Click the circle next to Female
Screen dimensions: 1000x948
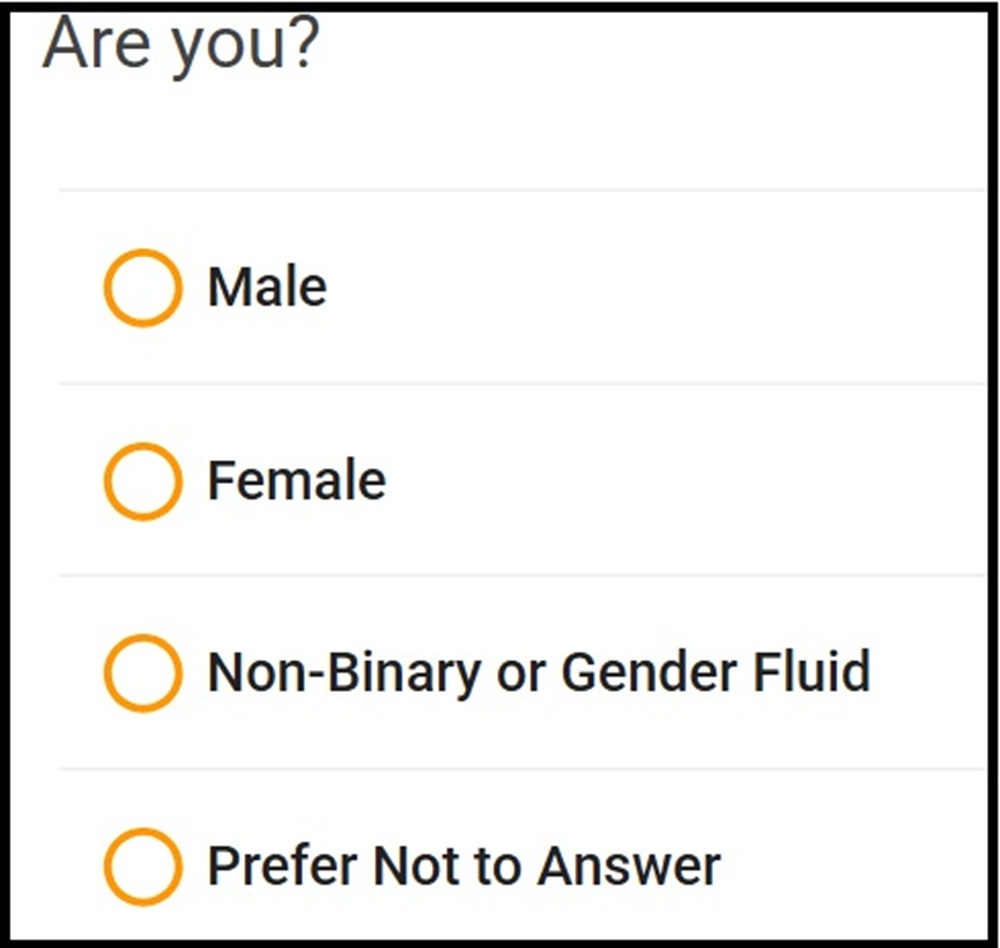click(142, 481)
